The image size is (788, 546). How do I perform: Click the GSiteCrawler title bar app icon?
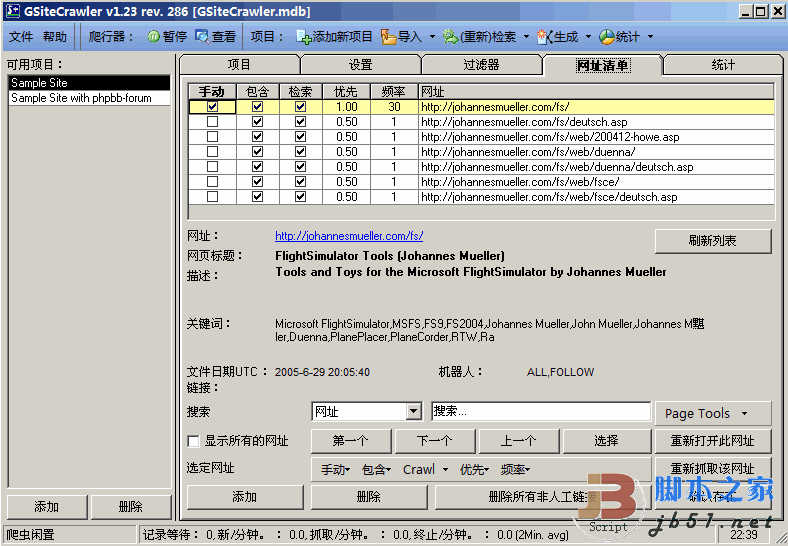10,11
